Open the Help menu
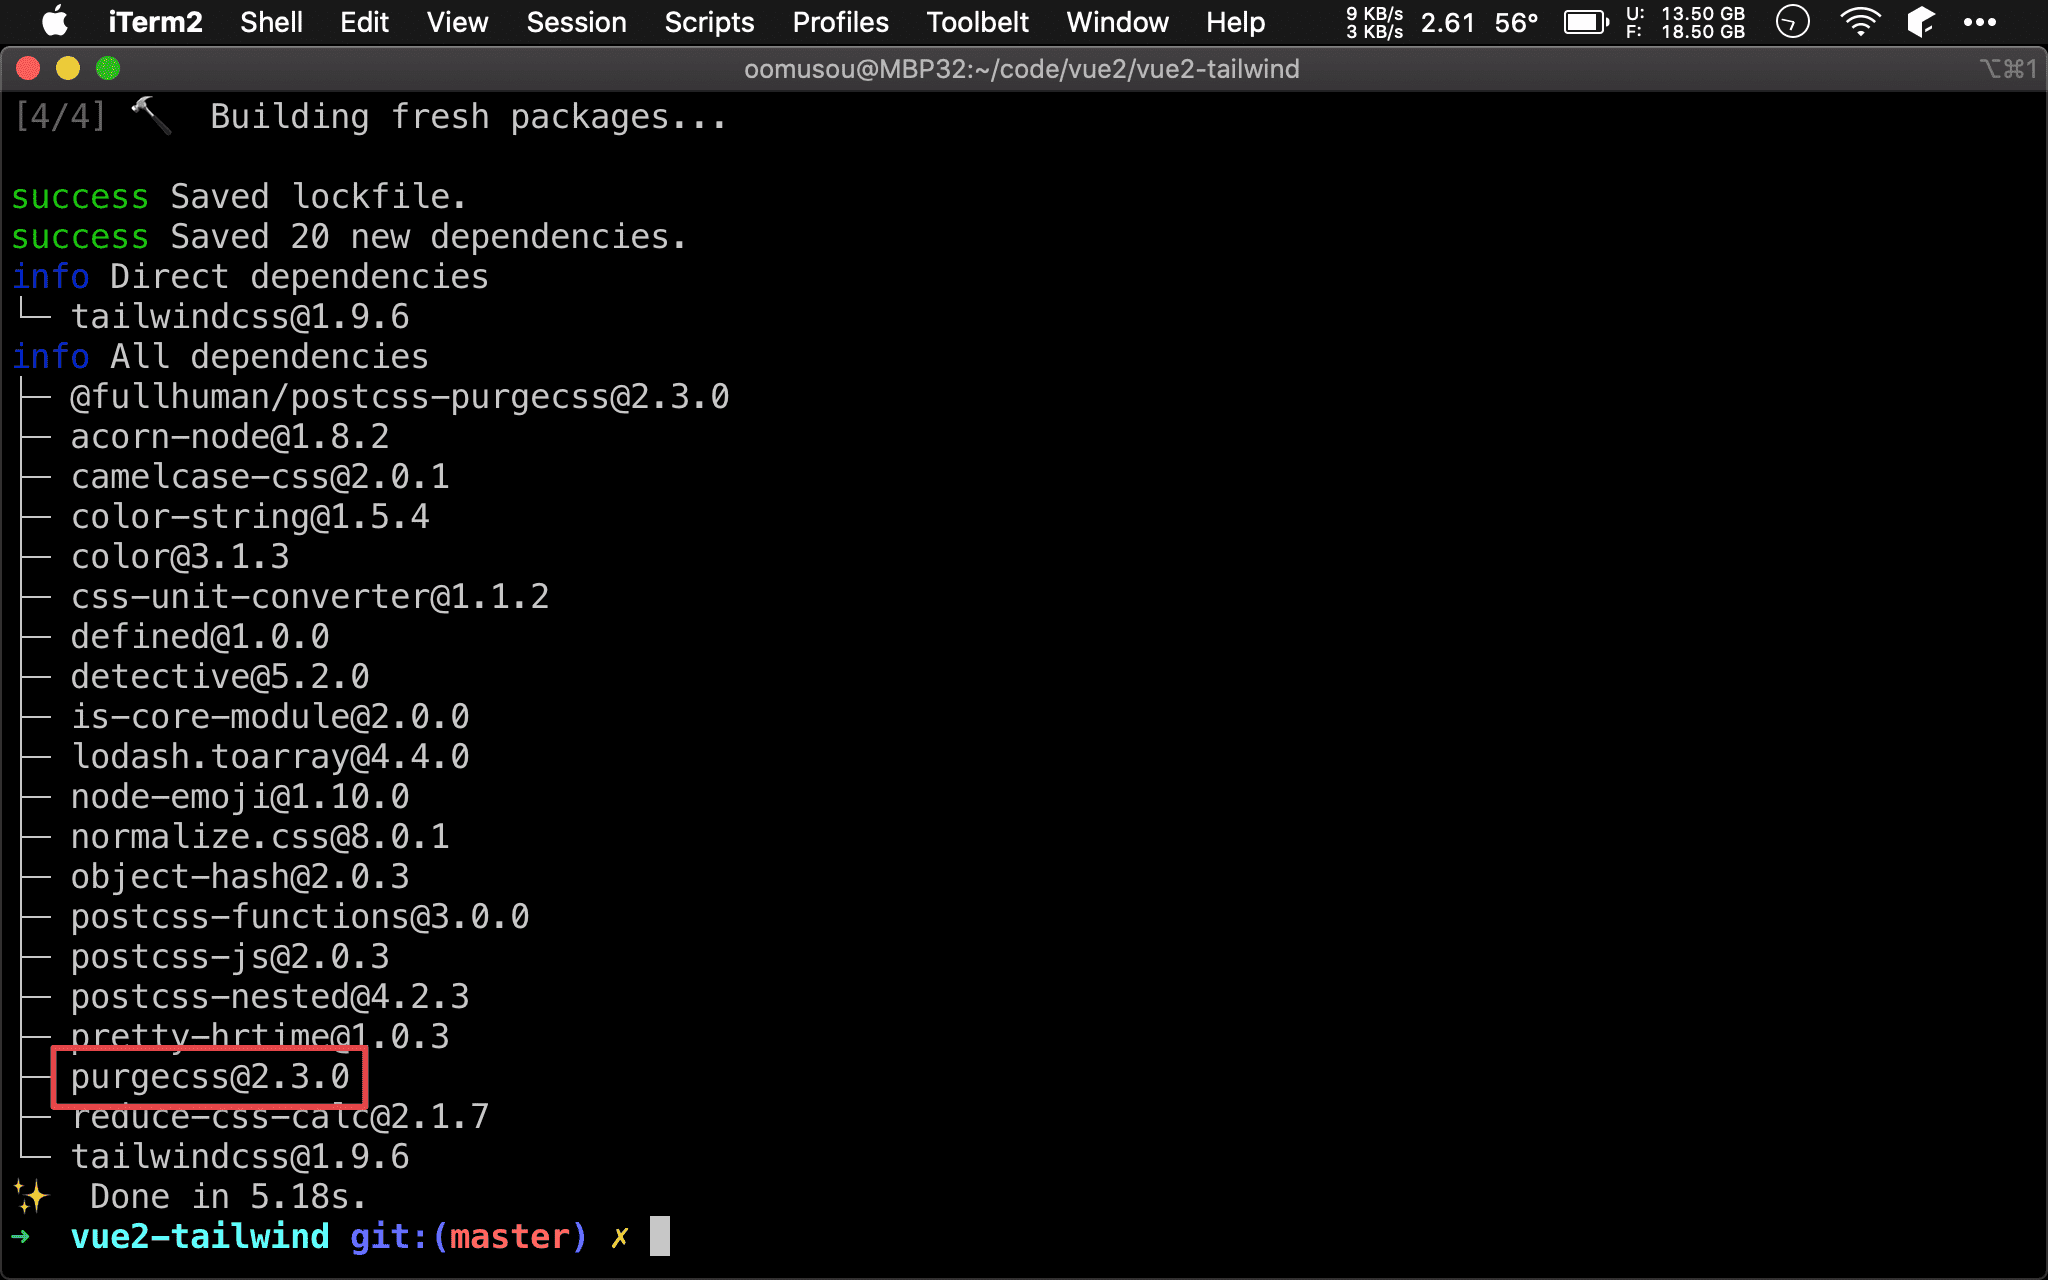 coord(1235,22)
